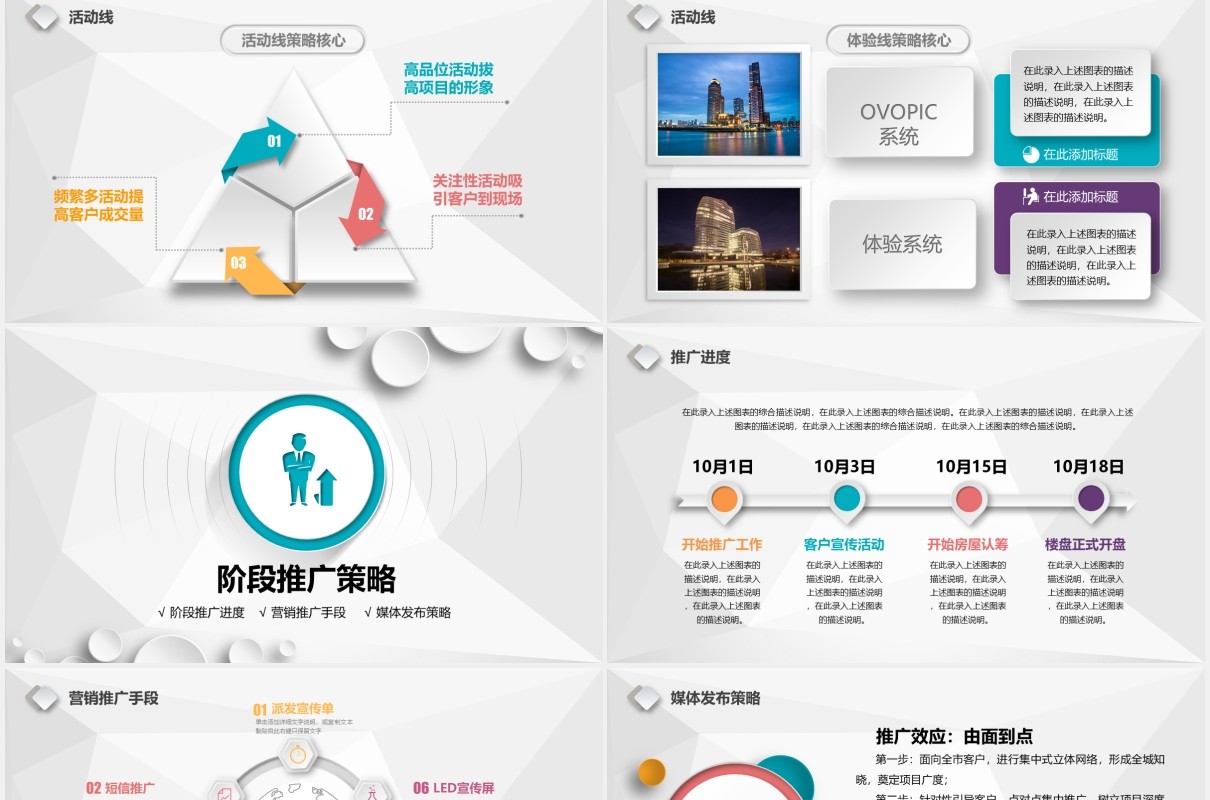
Task: Click the diamond icon beside 媒体发布策略
Action: pyautogui.click(x=644, y=698)
